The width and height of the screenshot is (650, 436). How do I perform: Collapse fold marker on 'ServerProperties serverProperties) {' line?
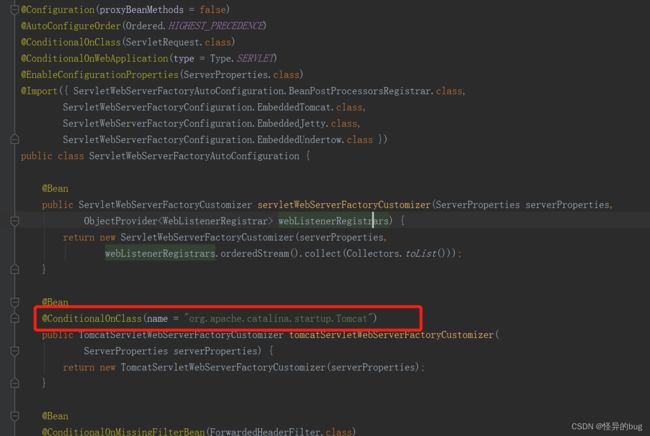pyautogui.click(x=14, y=351)
